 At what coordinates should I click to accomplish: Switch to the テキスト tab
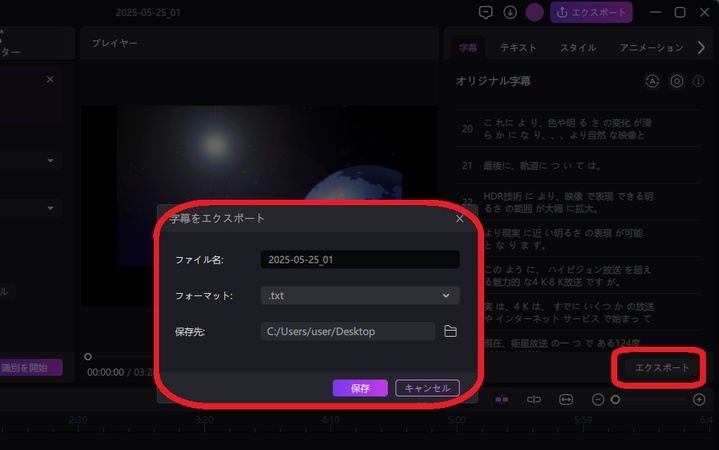518,48
